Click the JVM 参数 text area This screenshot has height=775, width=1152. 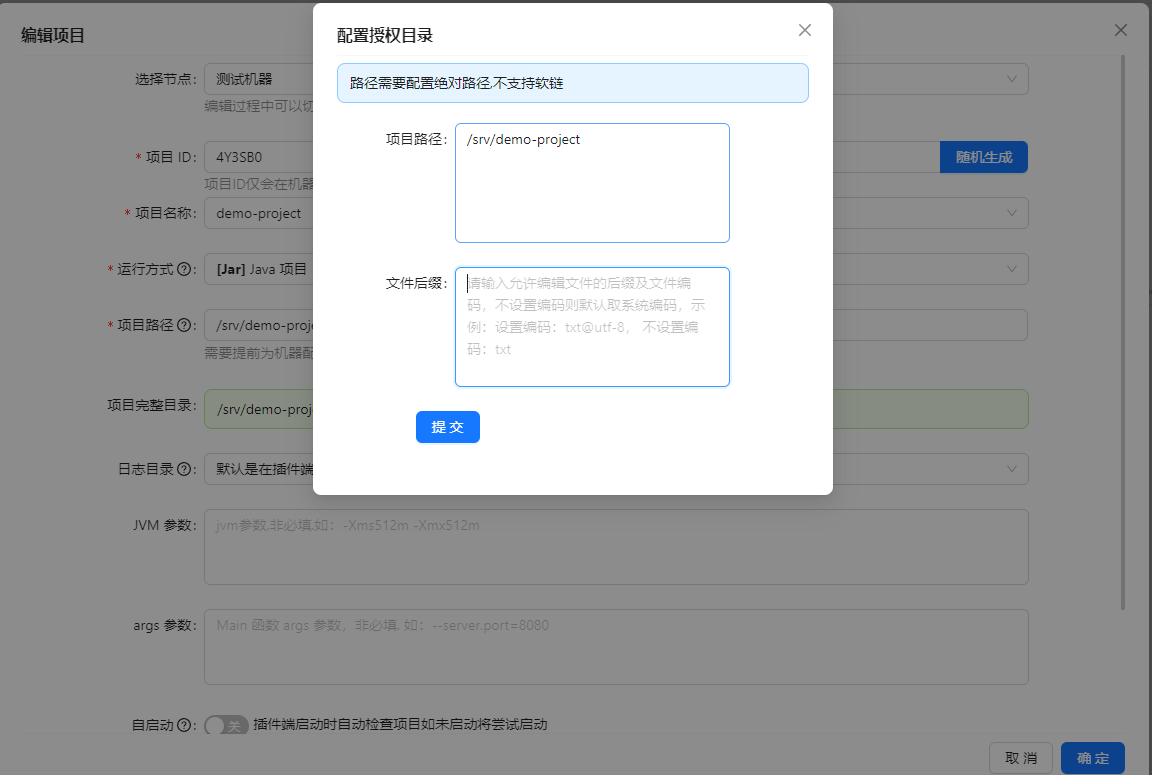click(615, 547)
